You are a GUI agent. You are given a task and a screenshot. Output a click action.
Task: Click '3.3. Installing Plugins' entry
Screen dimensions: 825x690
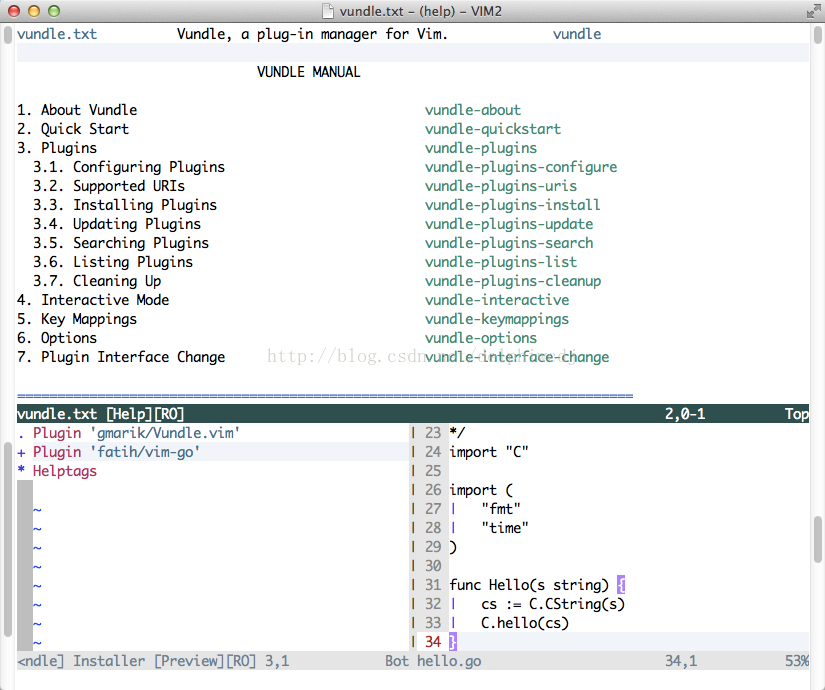[x=125, y=205]
